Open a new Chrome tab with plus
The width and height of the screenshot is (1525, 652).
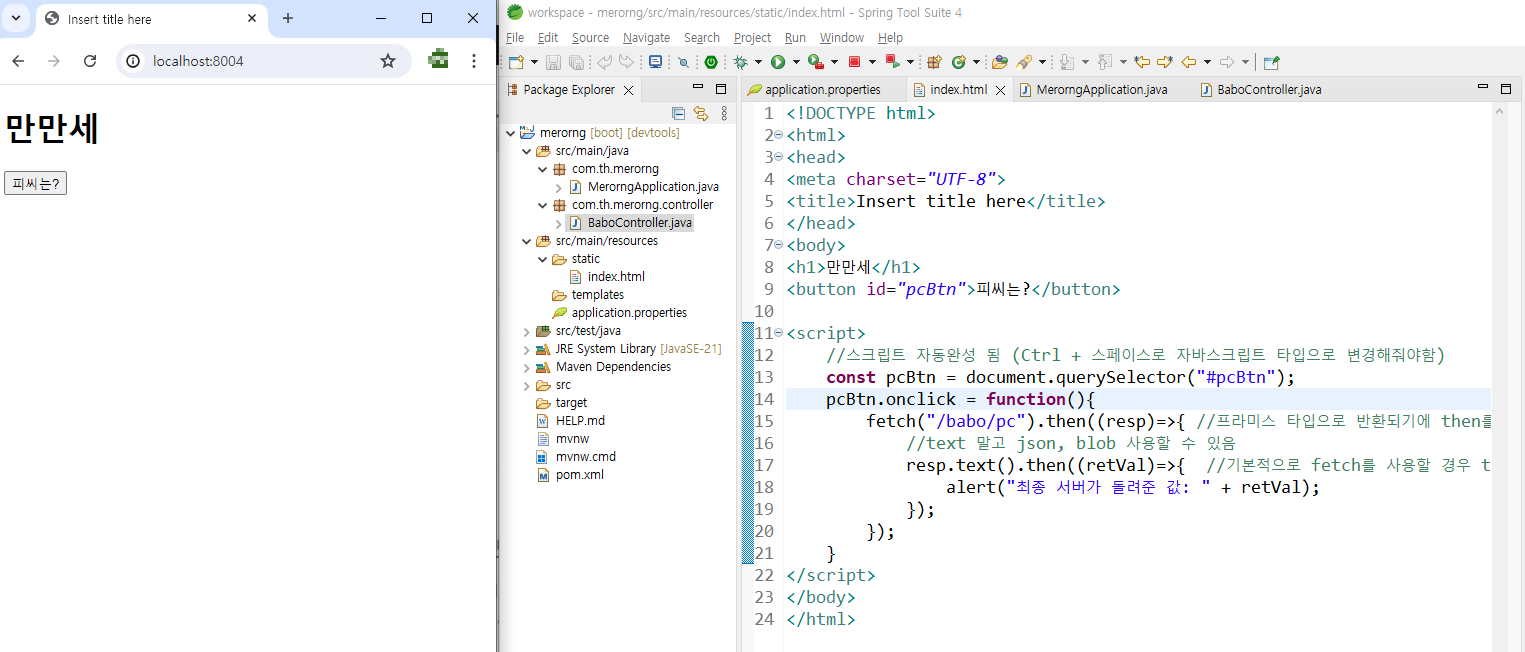click(288, 18)
